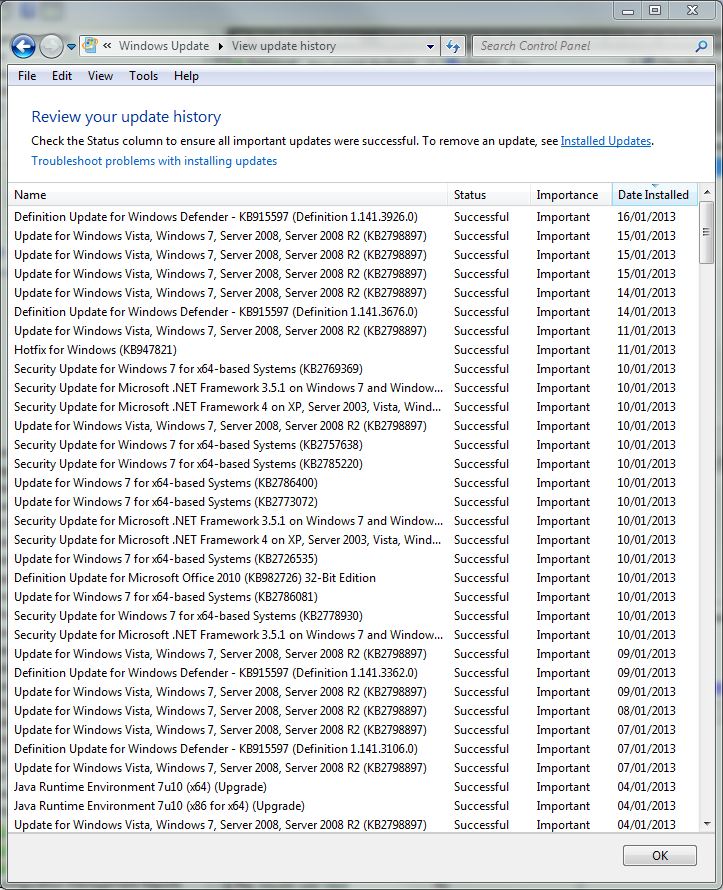Screen dimensions: 723x890
Task: Select Security Update row KB2785220
Action: tap(352, 464)
